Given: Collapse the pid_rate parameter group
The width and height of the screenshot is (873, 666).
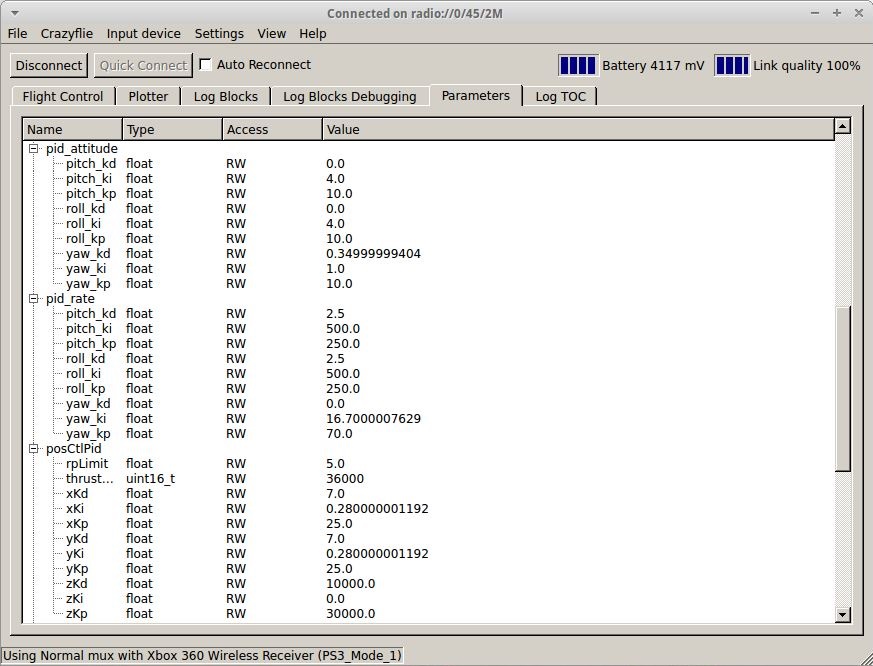Looking at the screenshot, I should pyautogui.click(x=33, y=298).
